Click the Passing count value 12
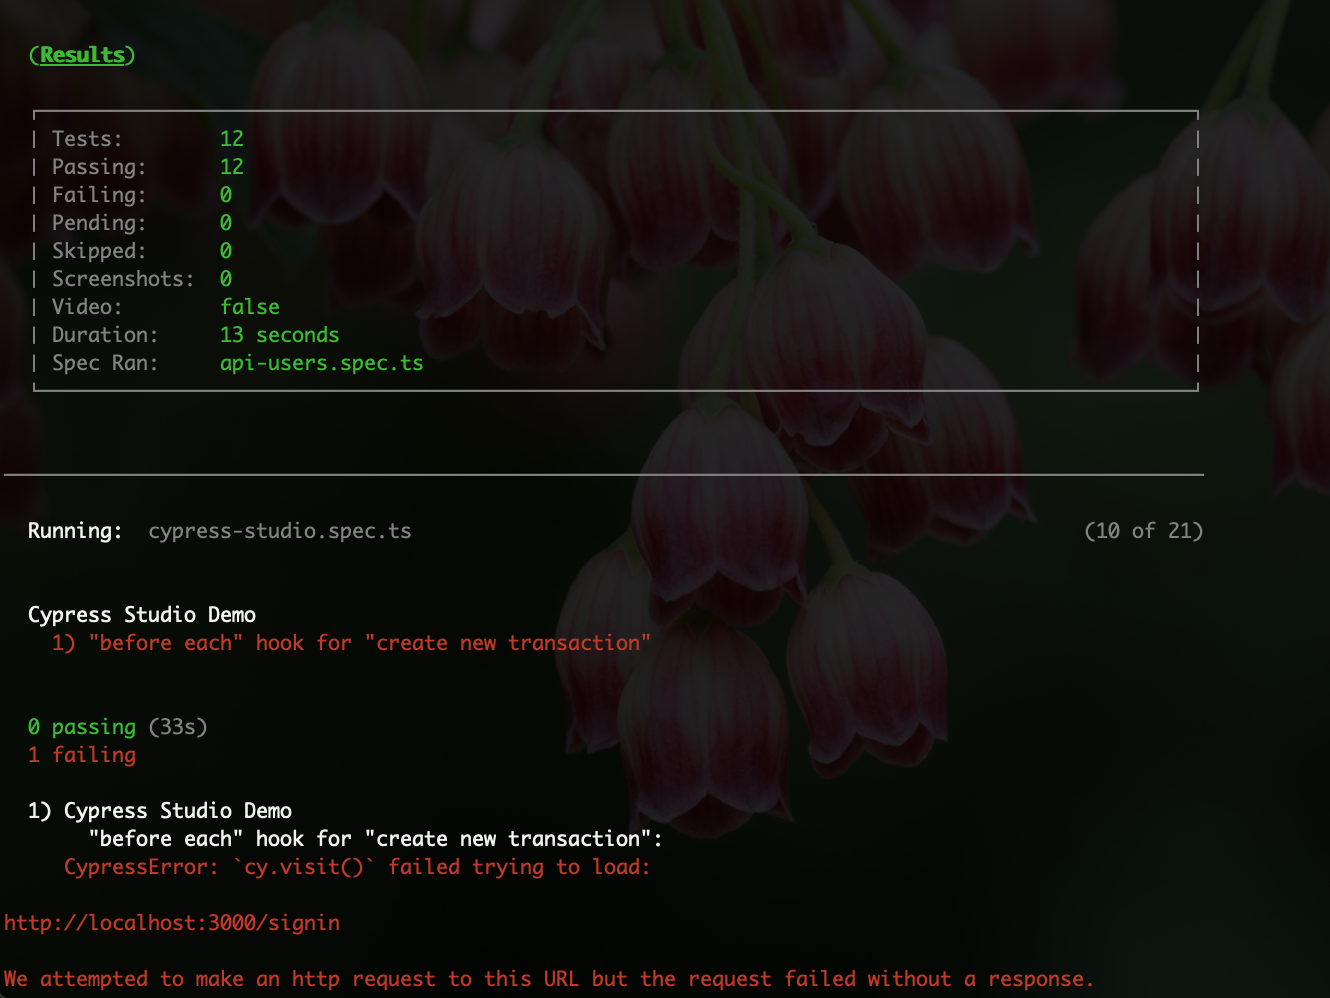Viewport: 1330px width, 998px height. (x=232, y=167)
